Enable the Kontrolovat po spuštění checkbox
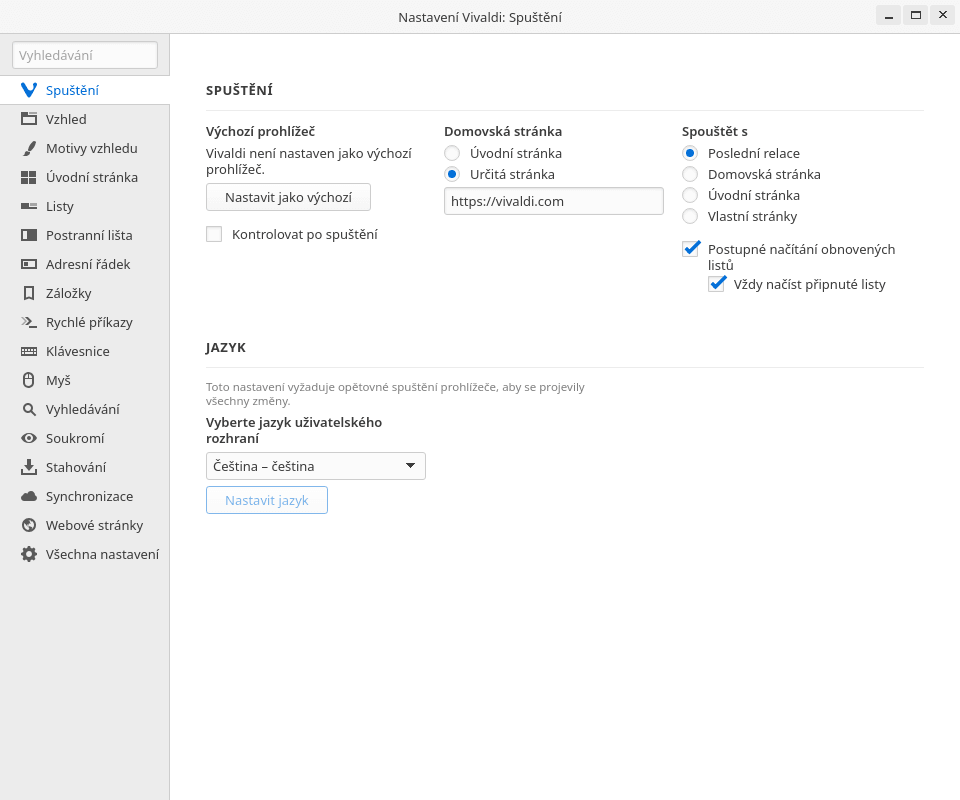 pos(214,234)
